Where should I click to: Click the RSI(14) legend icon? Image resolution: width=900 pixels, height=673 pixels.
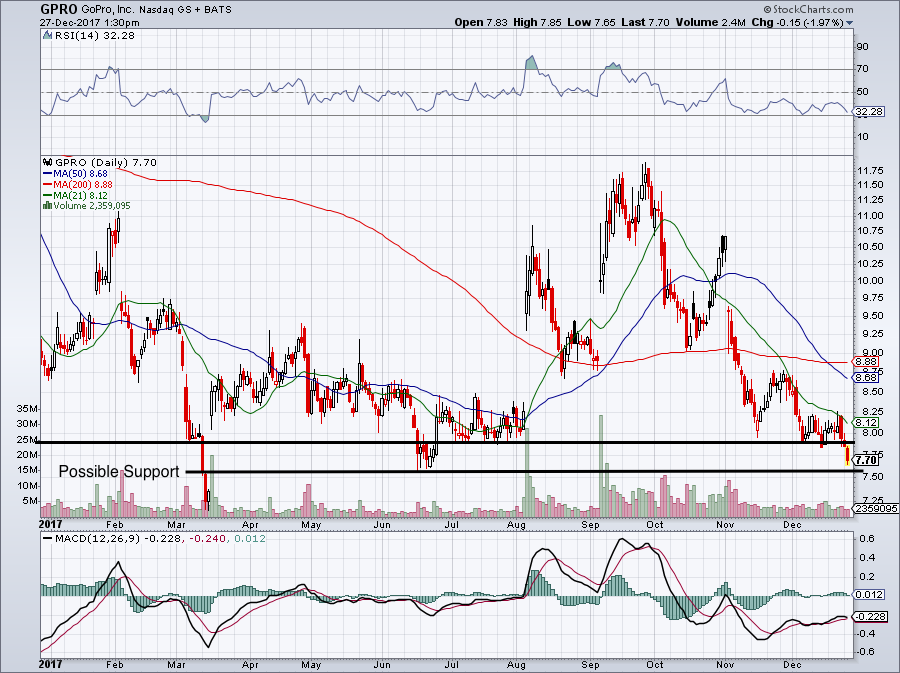(x=48, y=36)
